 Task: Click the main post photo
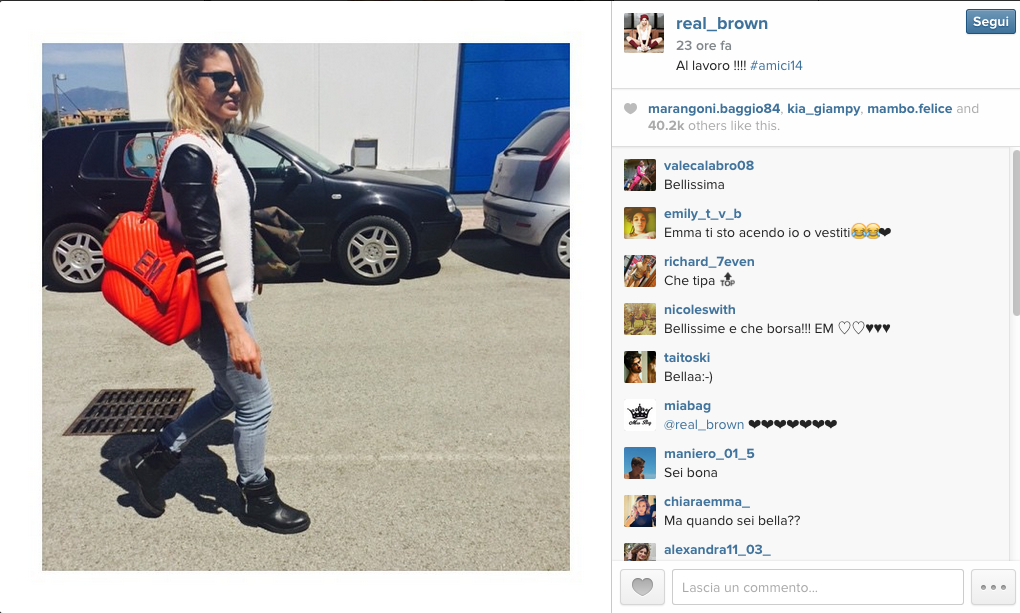[306, 307]
